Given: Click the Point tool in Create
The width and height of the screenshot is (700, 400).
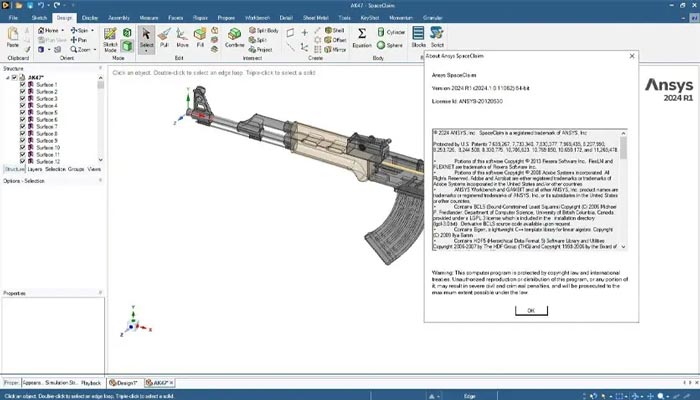Looking at the screenshot, I should point(304,32).
